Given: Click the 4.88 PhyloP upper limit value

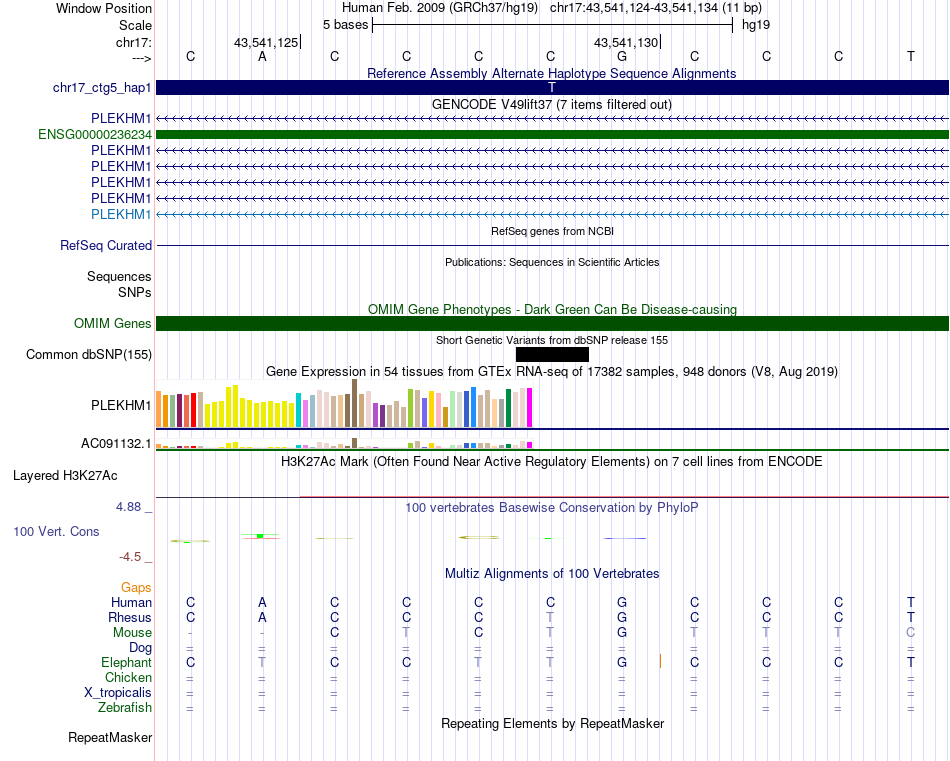Looking at the screenshot, I should point(128,507).
